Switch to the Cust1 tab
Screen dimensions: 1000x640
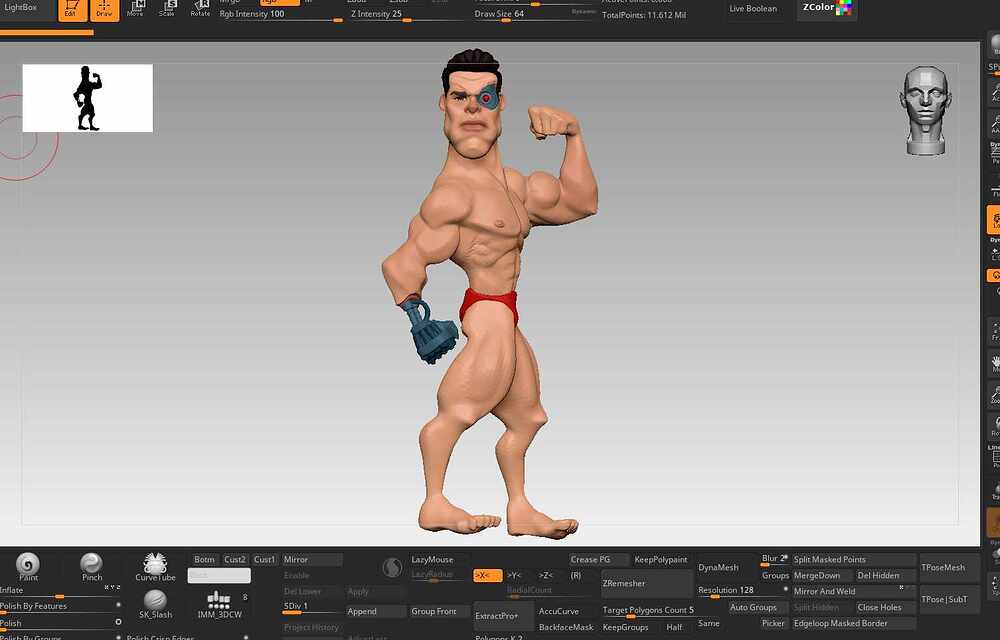(265, 560)
